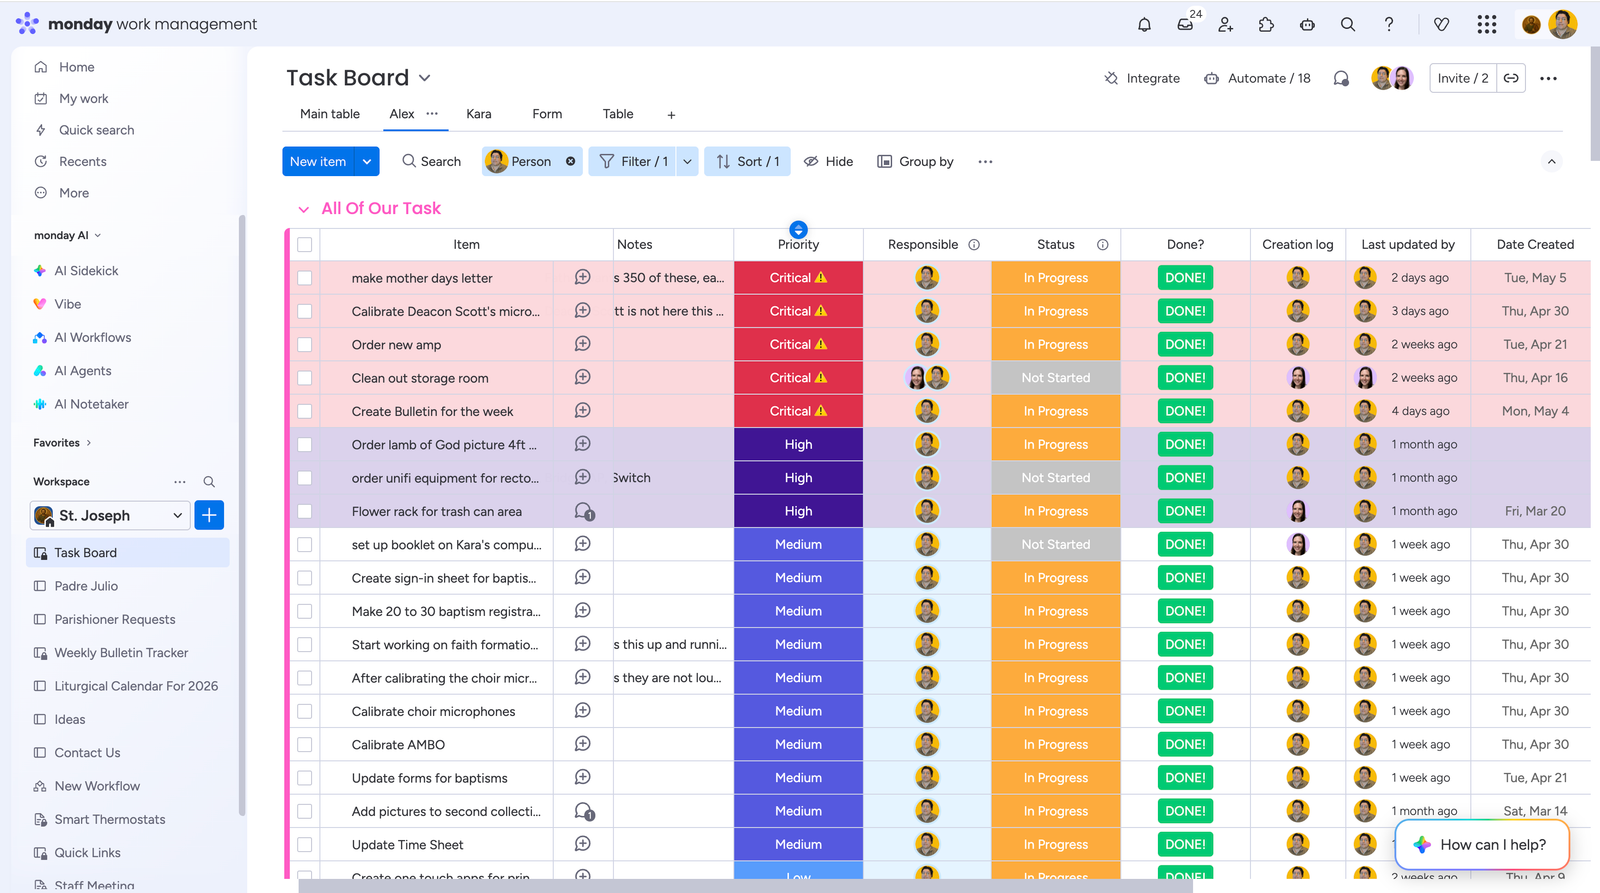Screen dimensions: 1600x893
Task: Check the Flower rack for trash can row
Action: [x=305, y=511]
